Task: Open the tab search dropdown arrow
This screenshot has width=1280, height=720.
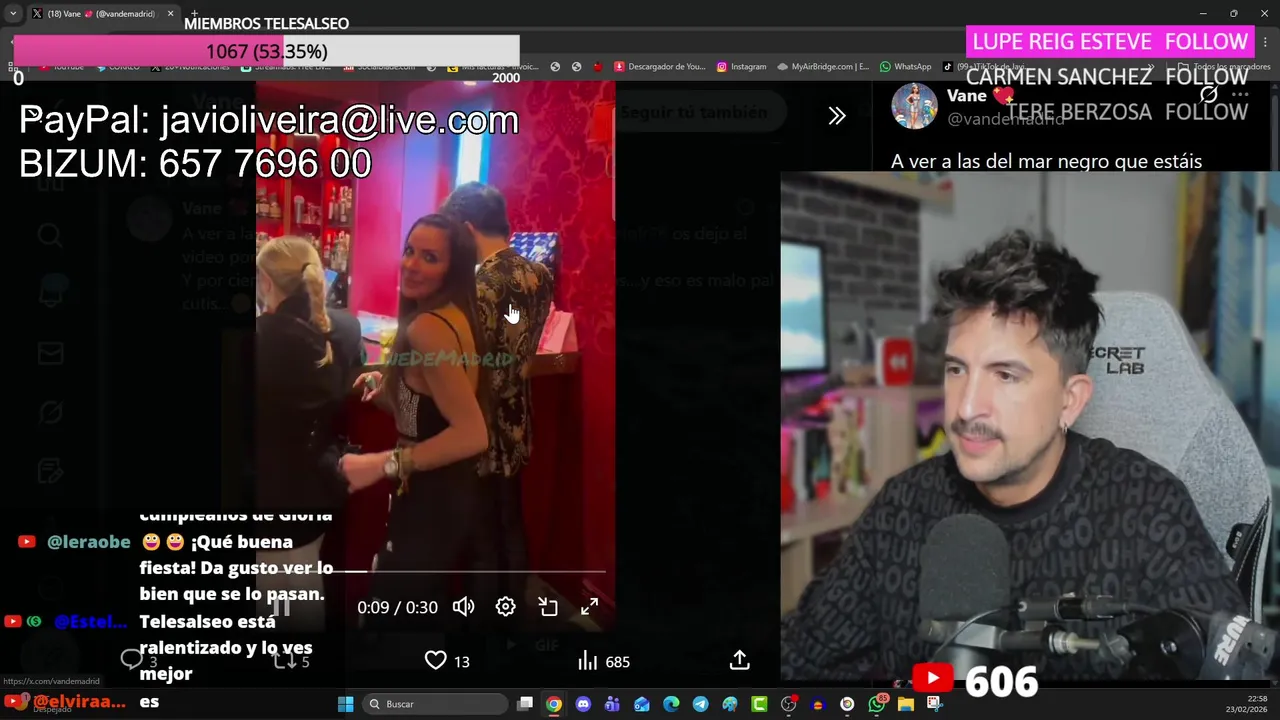Action: [x=12, y=14]
